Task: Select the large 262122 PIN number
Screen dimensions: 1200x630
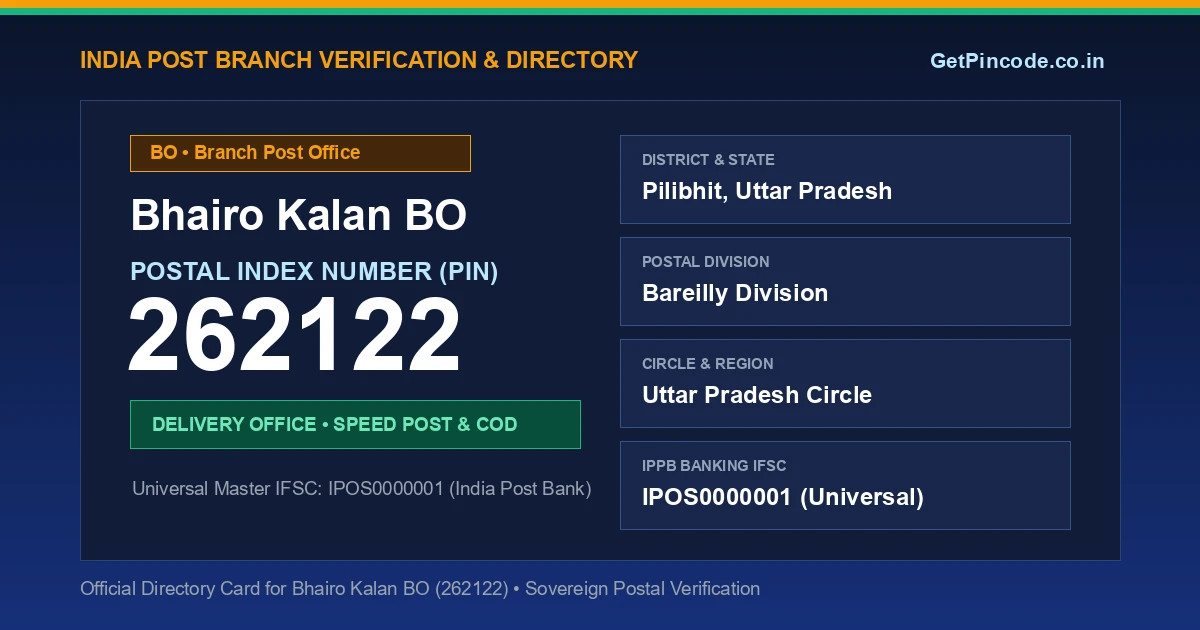Action: click(294, 336)
